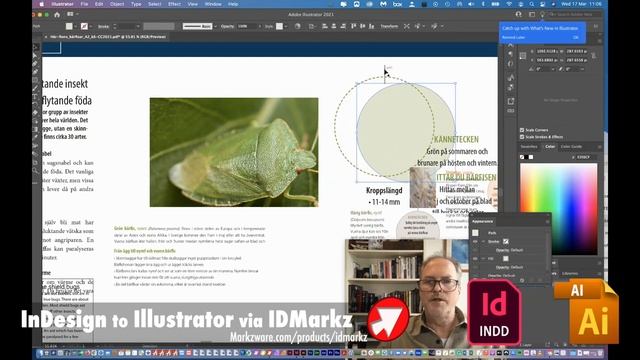Open the Appearance panel menu
The image size is (640, 360).
coord(547,222)
